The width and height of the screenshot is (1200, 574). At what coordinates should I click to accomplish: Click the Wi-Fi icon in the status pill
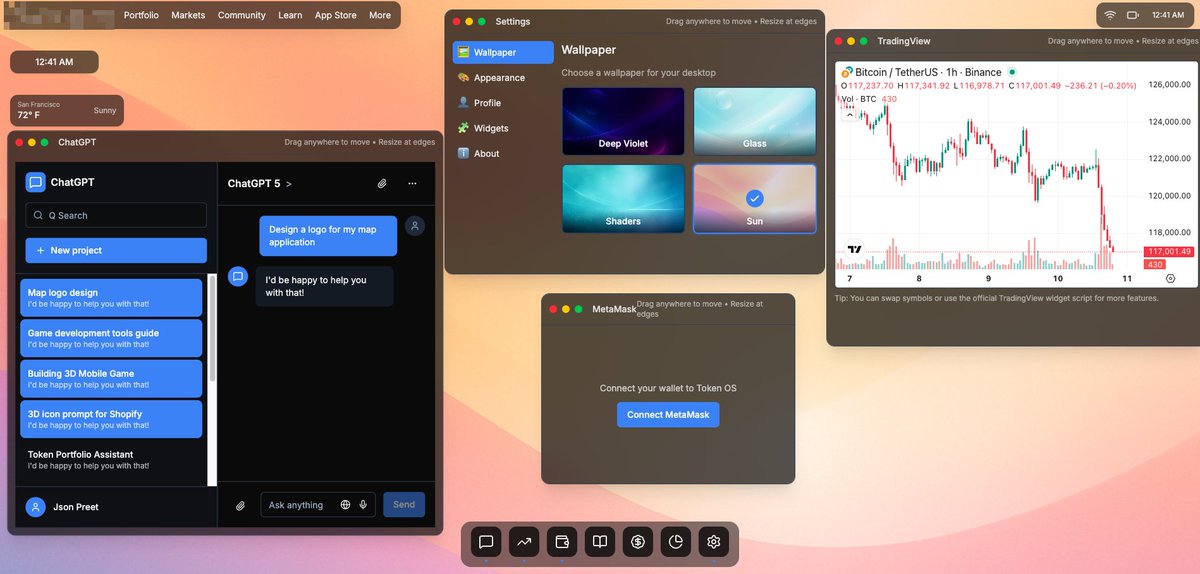(x=1109, y=15)
